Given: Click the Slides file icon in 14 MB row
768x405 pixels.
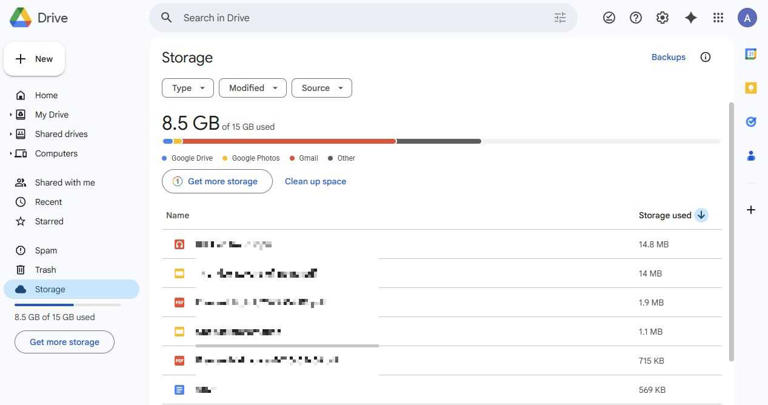Looking at the screenshot, I should 179,273.
